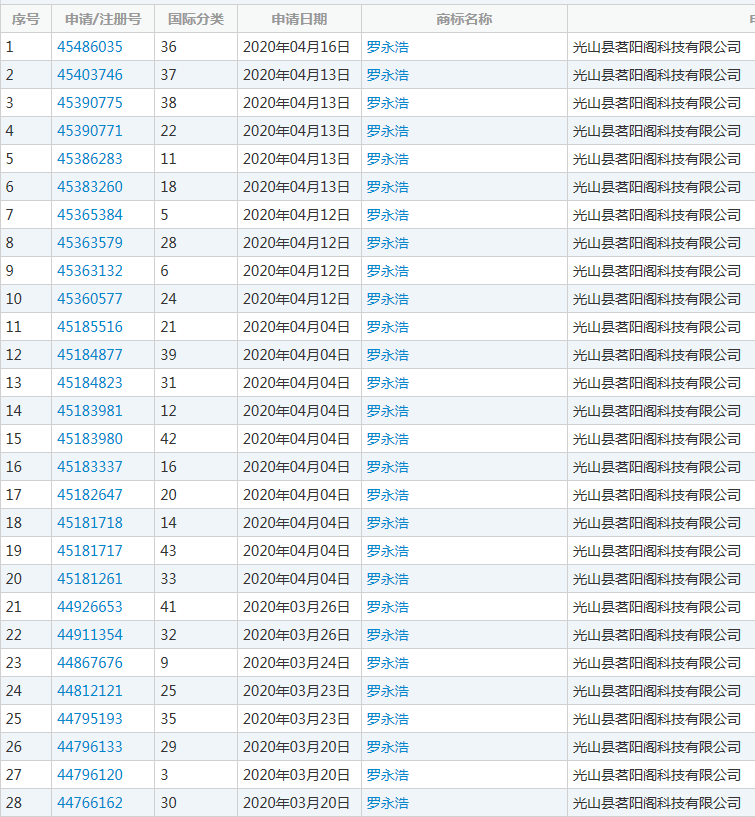Open the 45181261 application link
This screenshot has width=755, height=817.
pos(90,579)
